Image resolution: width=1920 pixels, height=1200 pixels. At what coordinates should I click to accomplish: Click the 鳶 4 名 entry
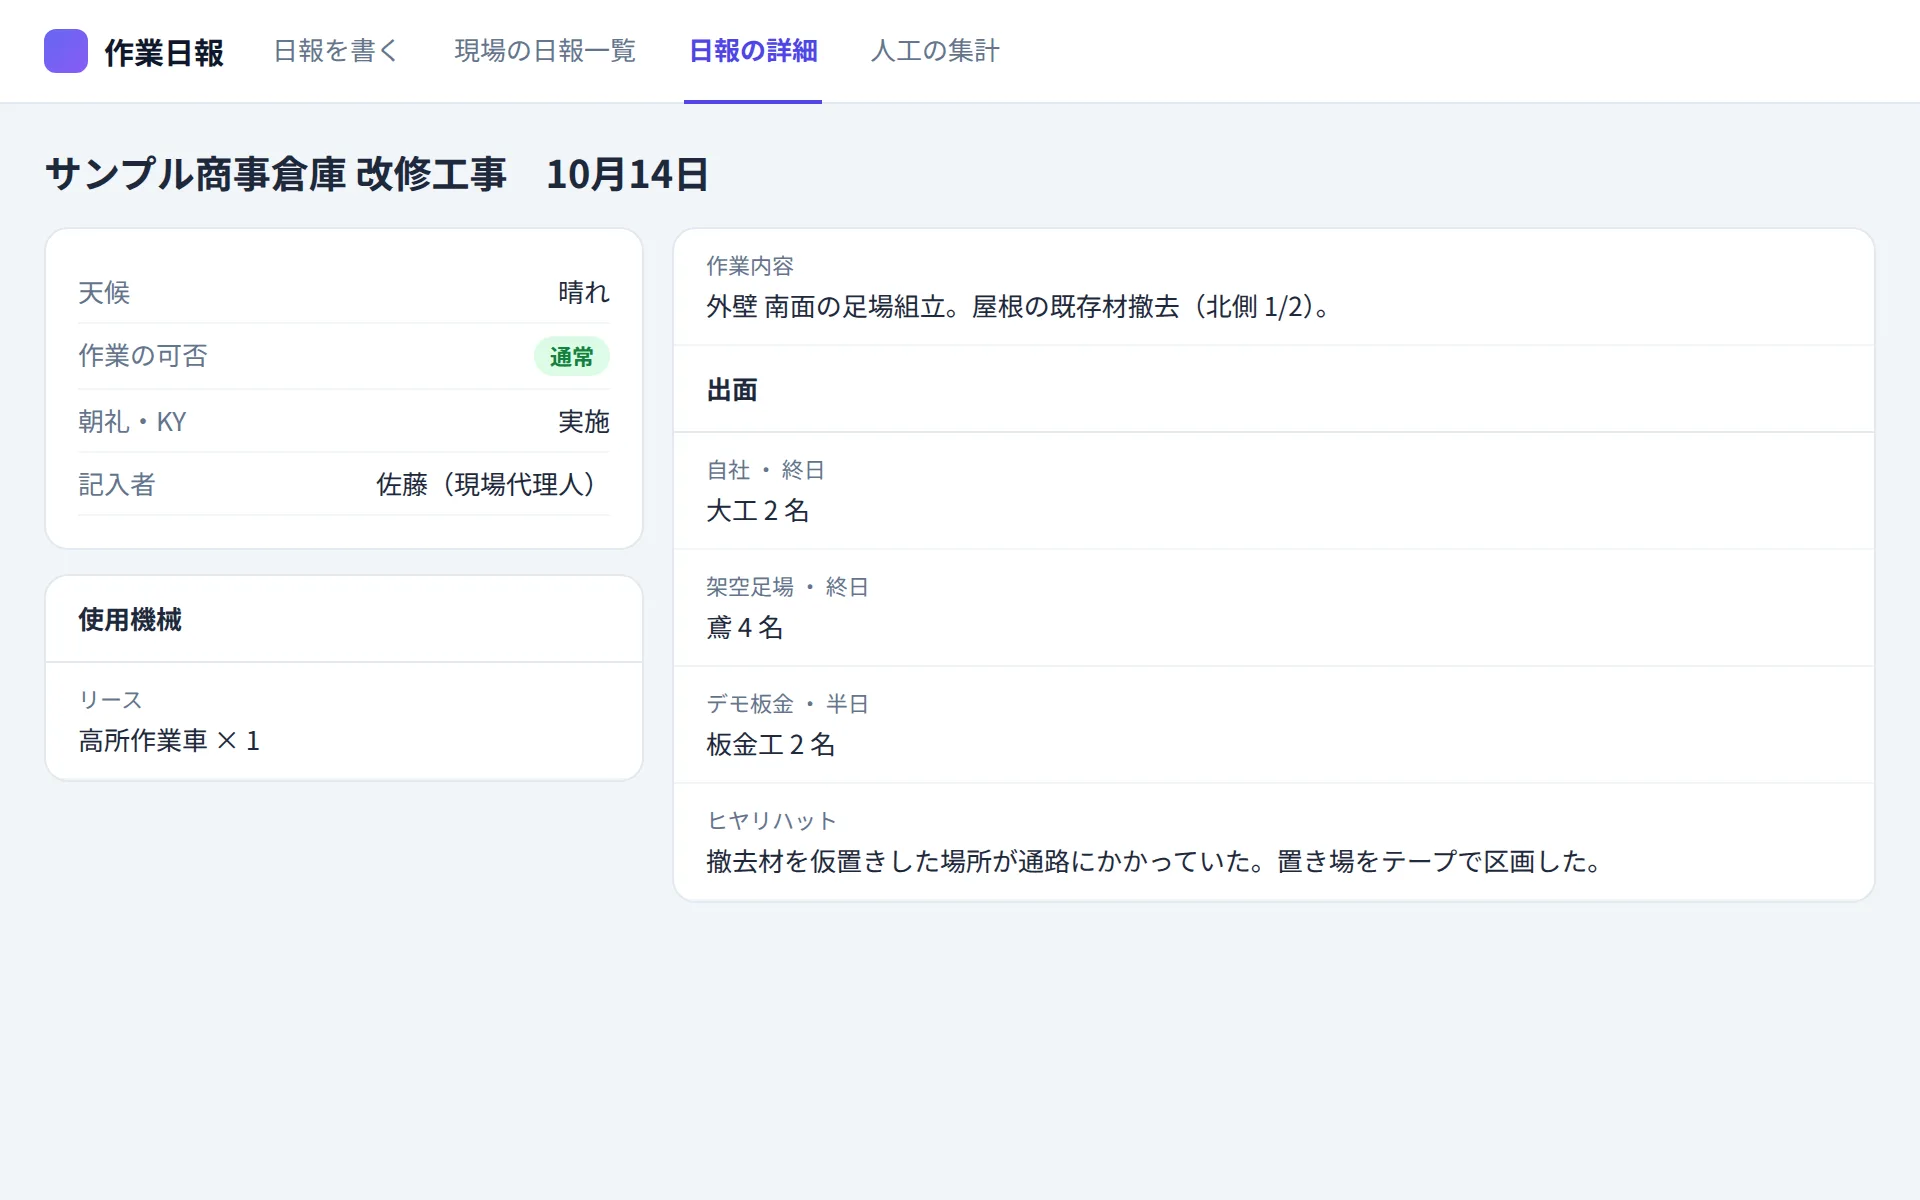[x=745, y=628]
